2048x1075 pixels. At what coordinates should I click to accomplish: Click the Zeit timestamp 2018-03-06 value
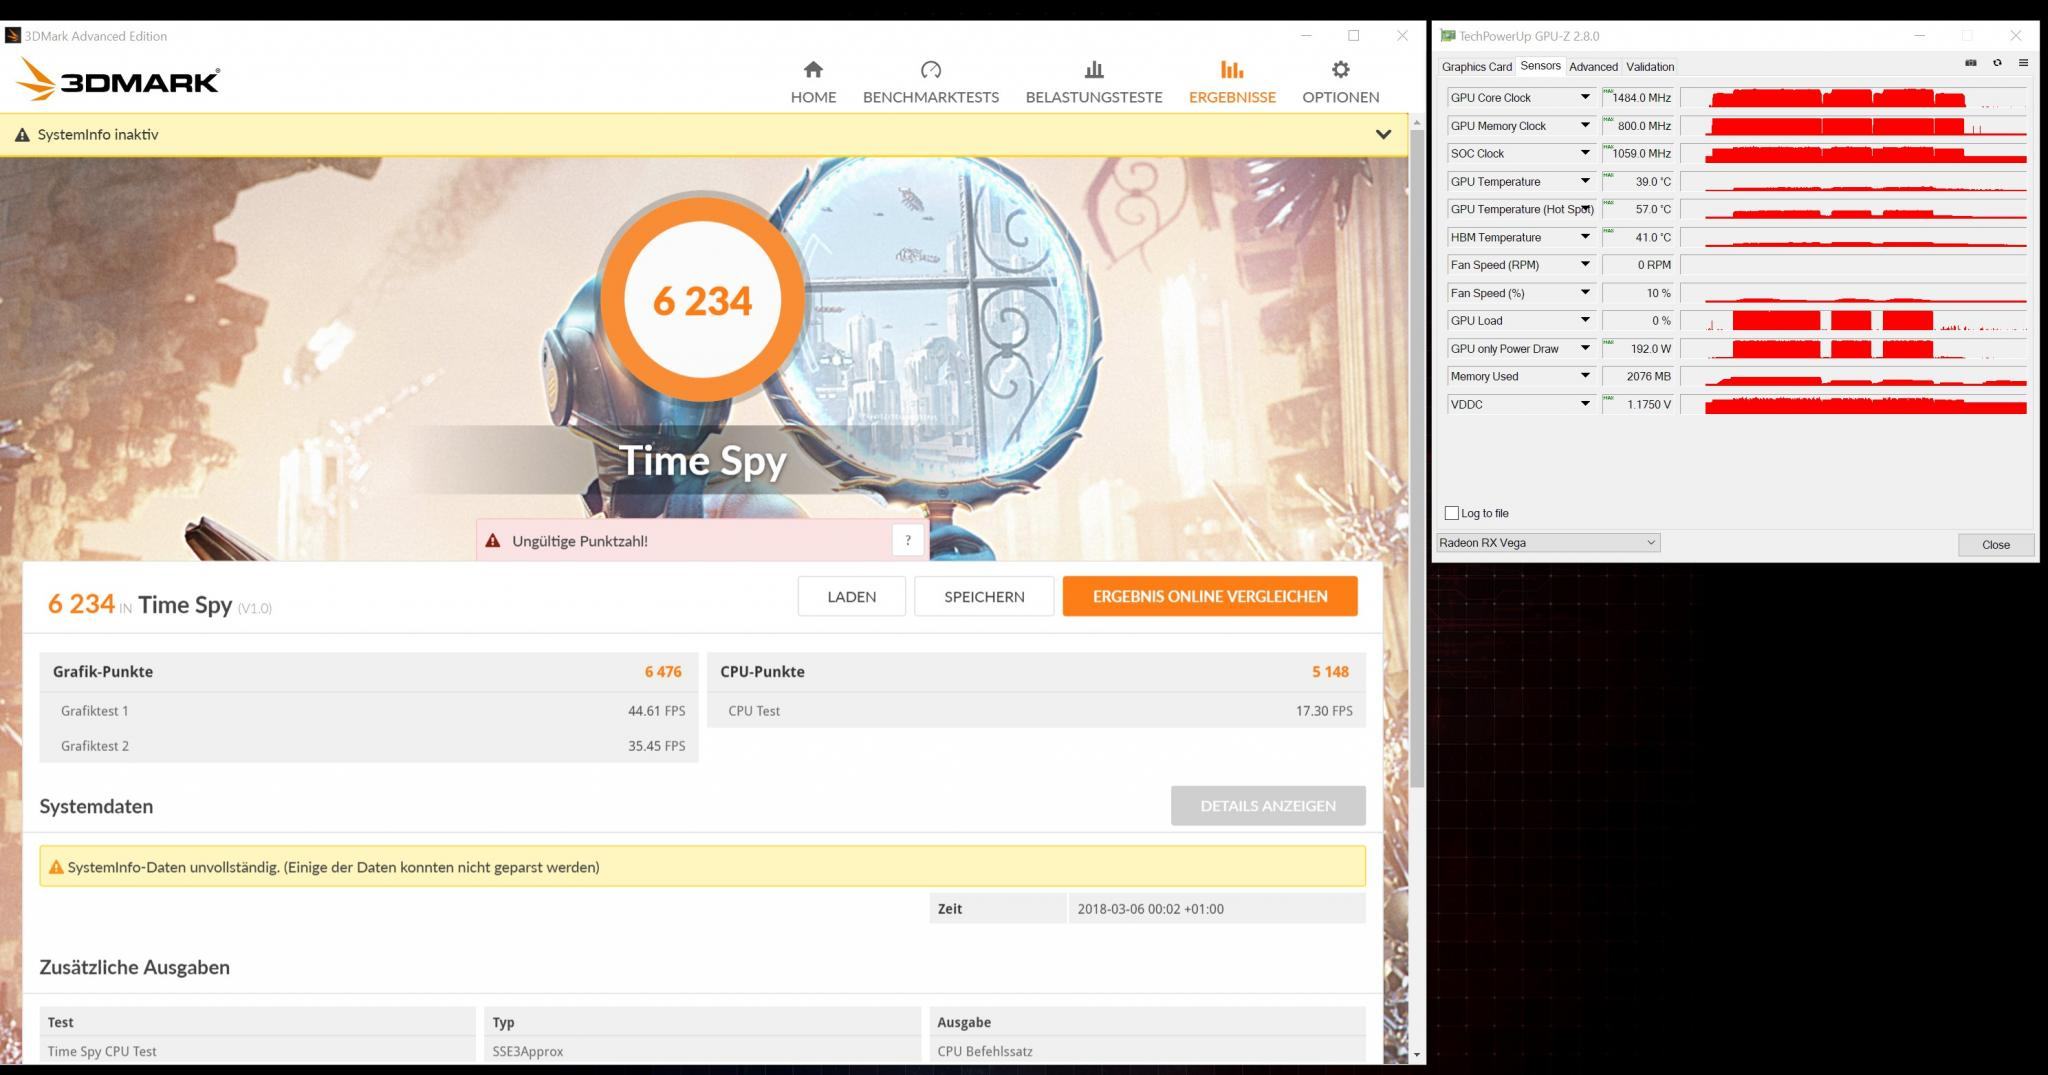[x=1150, y=909]
